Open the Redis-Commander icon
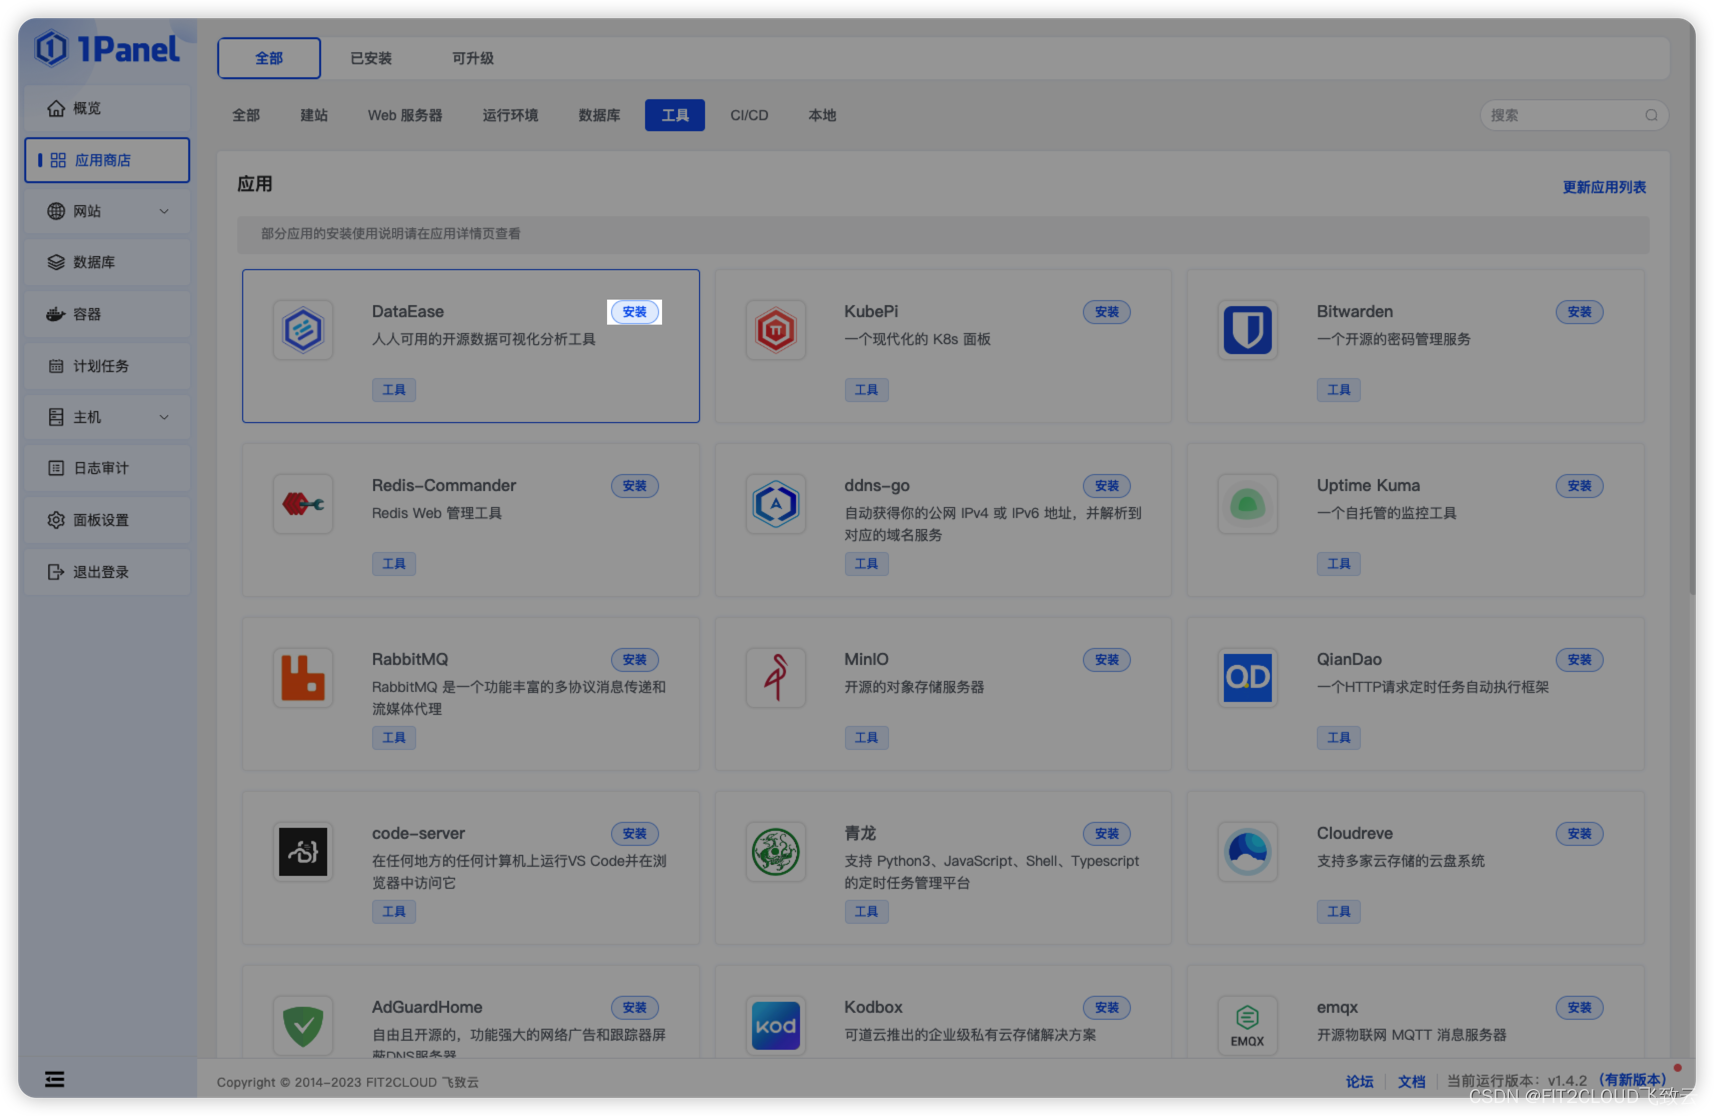1714x1116 pixels. (x=303, y=504)
